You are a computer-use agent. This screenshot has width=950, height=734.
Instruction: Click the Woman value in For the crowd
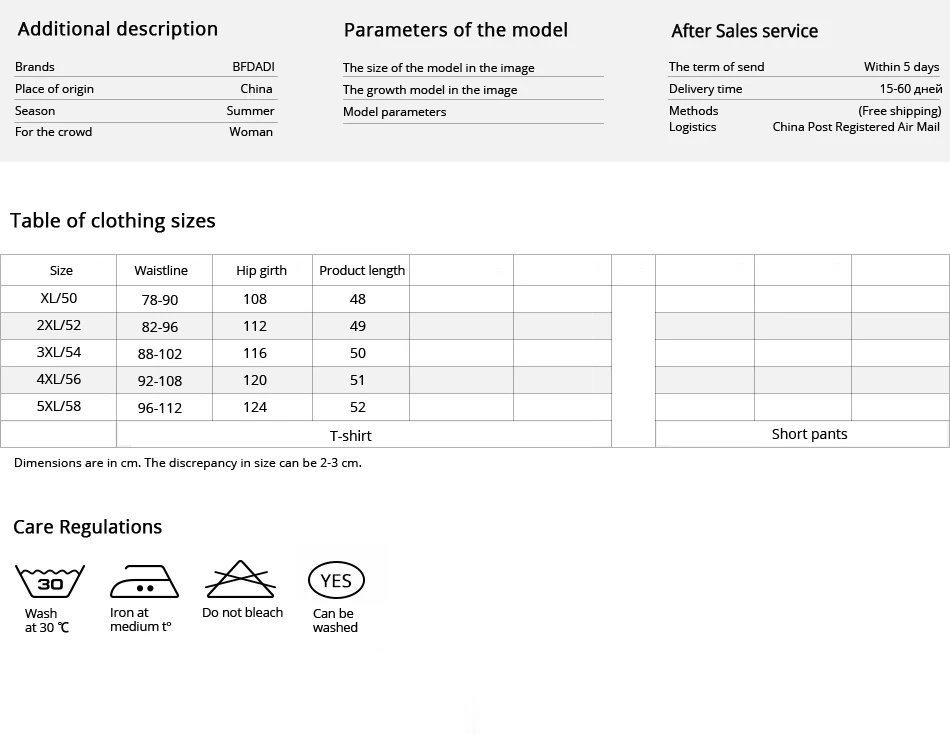251,132
